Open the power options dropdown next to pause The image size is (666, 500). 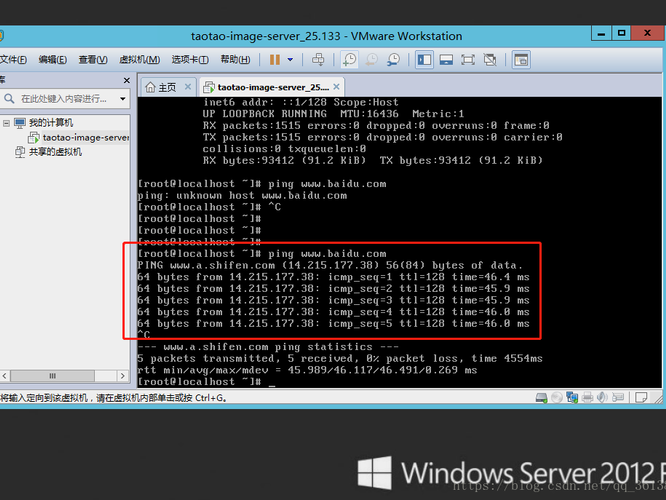click(291, 60)
